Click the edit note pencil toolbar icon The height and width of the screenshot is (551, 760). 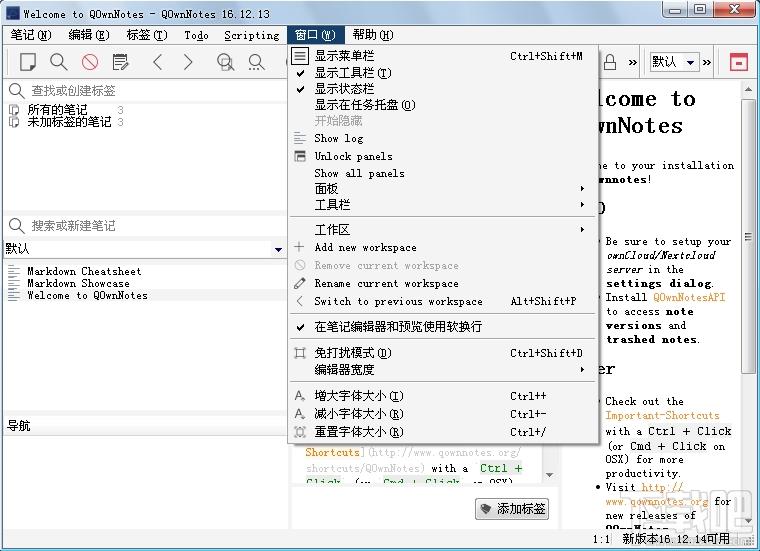point(120,62)
